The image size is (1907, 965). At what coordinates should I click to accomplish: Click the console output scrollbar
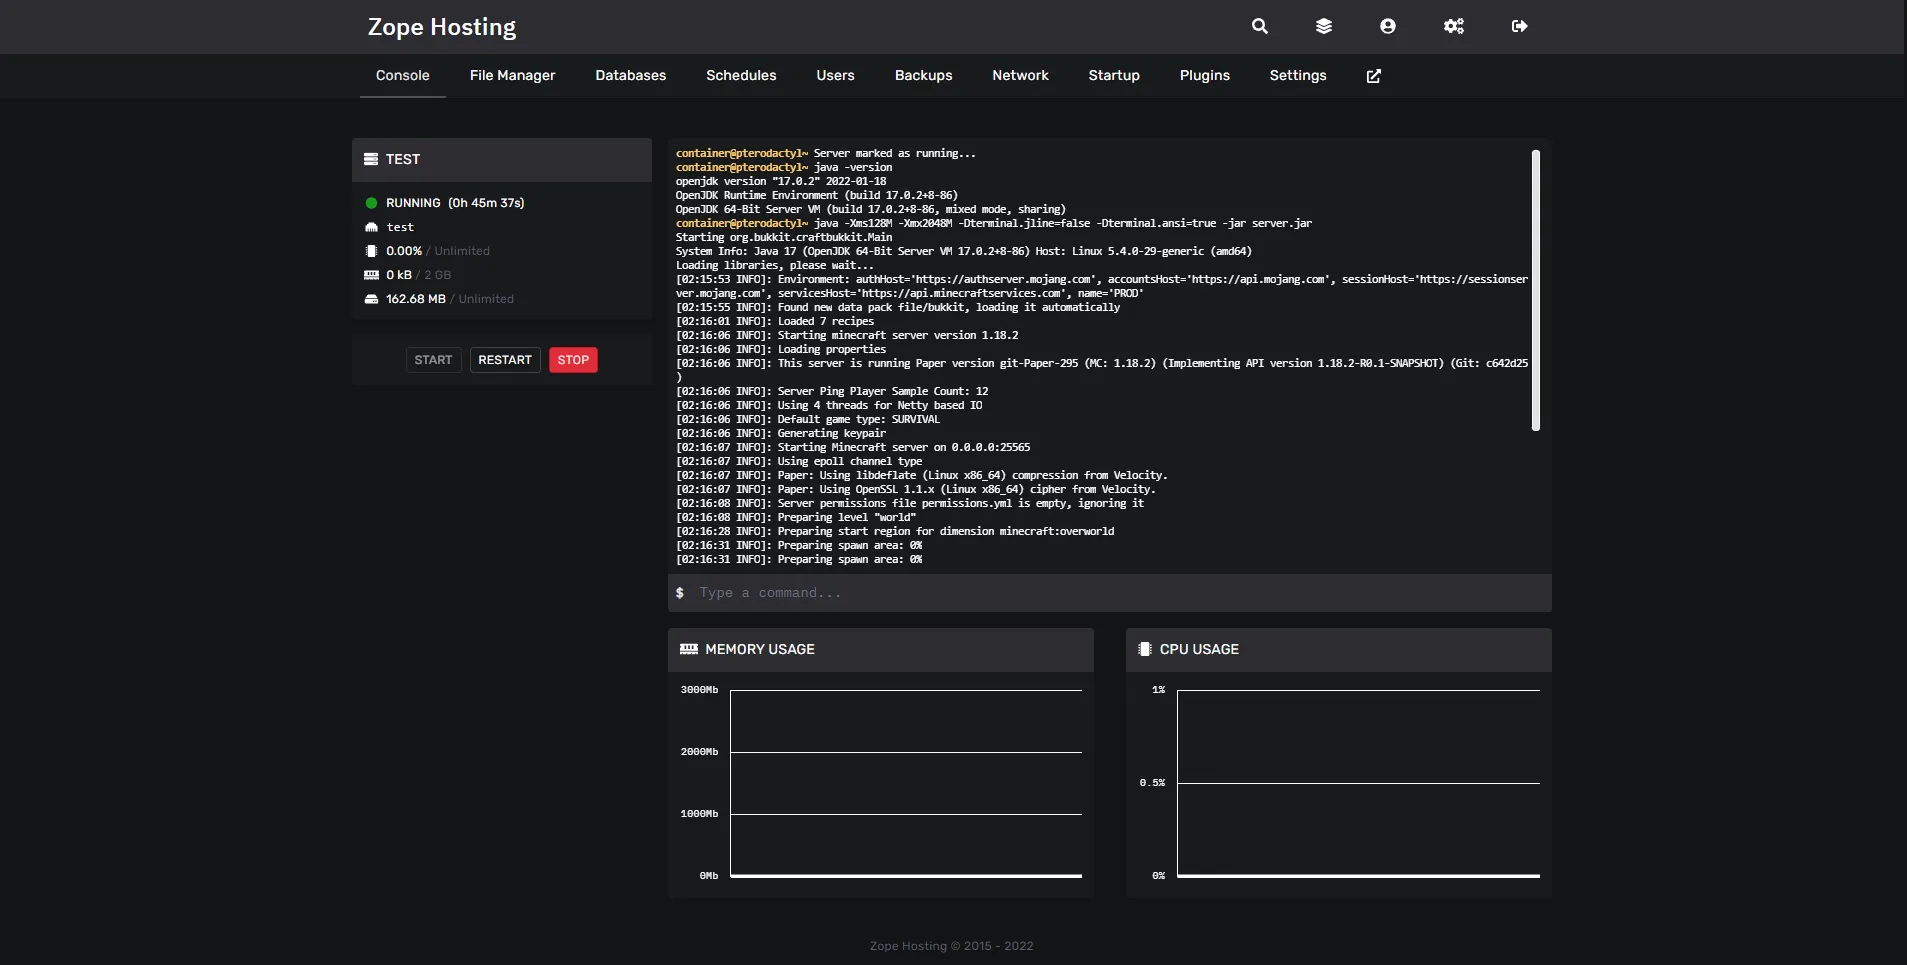pos(1535,290)
